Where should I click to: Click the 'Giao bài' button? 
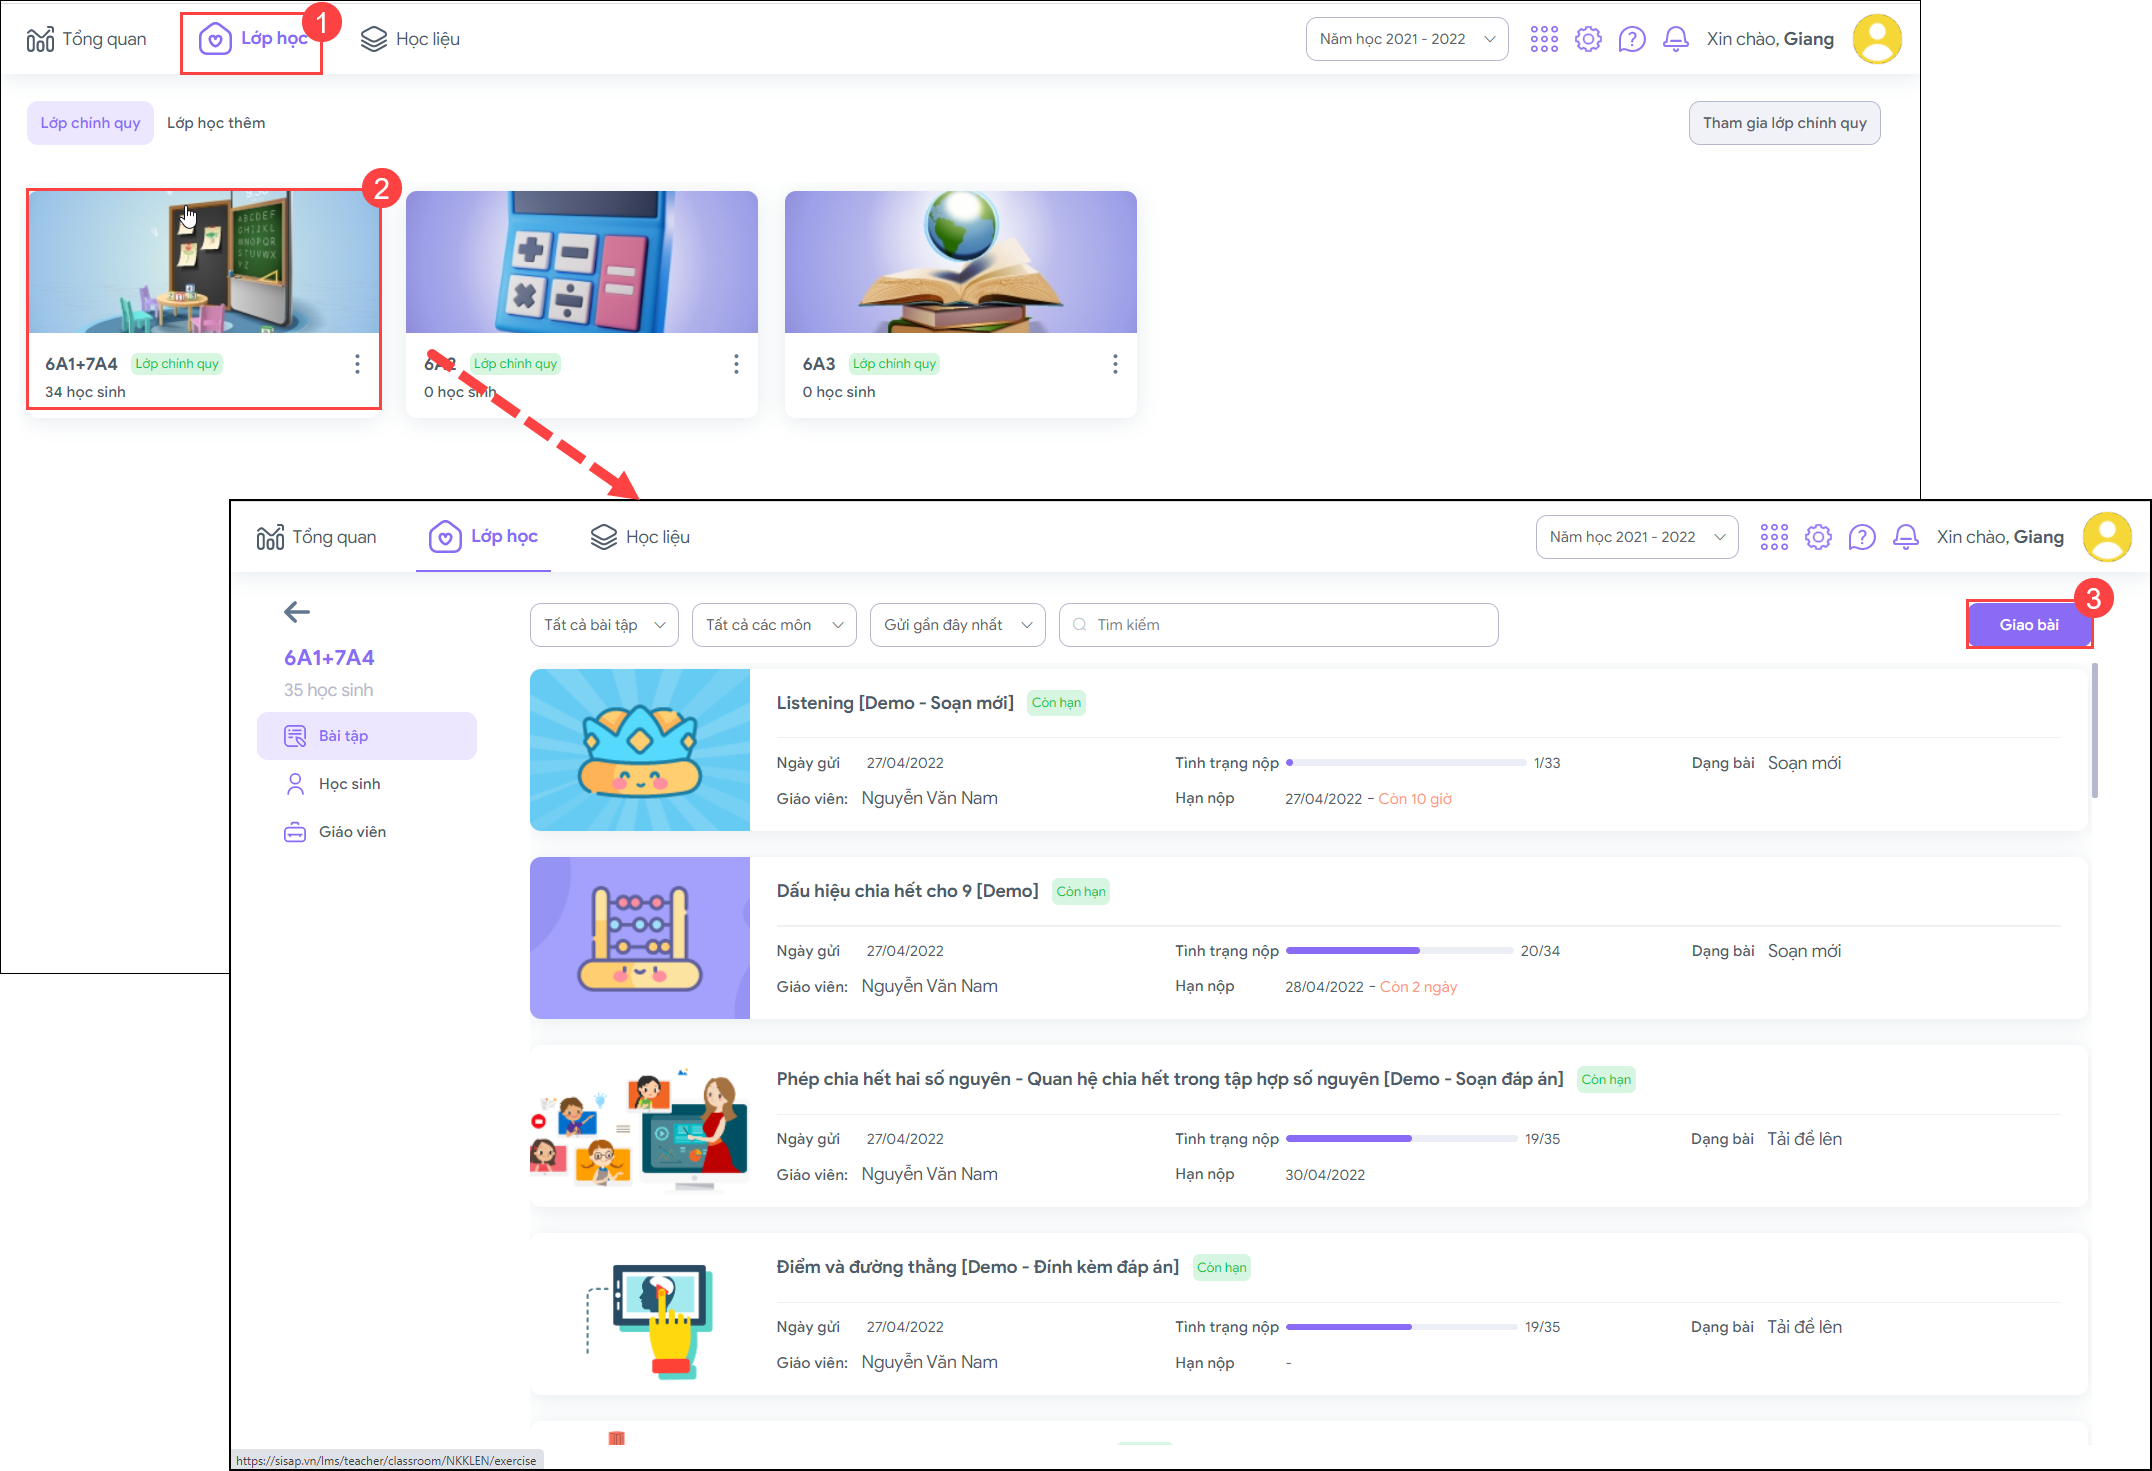[x=2028, y=625]
